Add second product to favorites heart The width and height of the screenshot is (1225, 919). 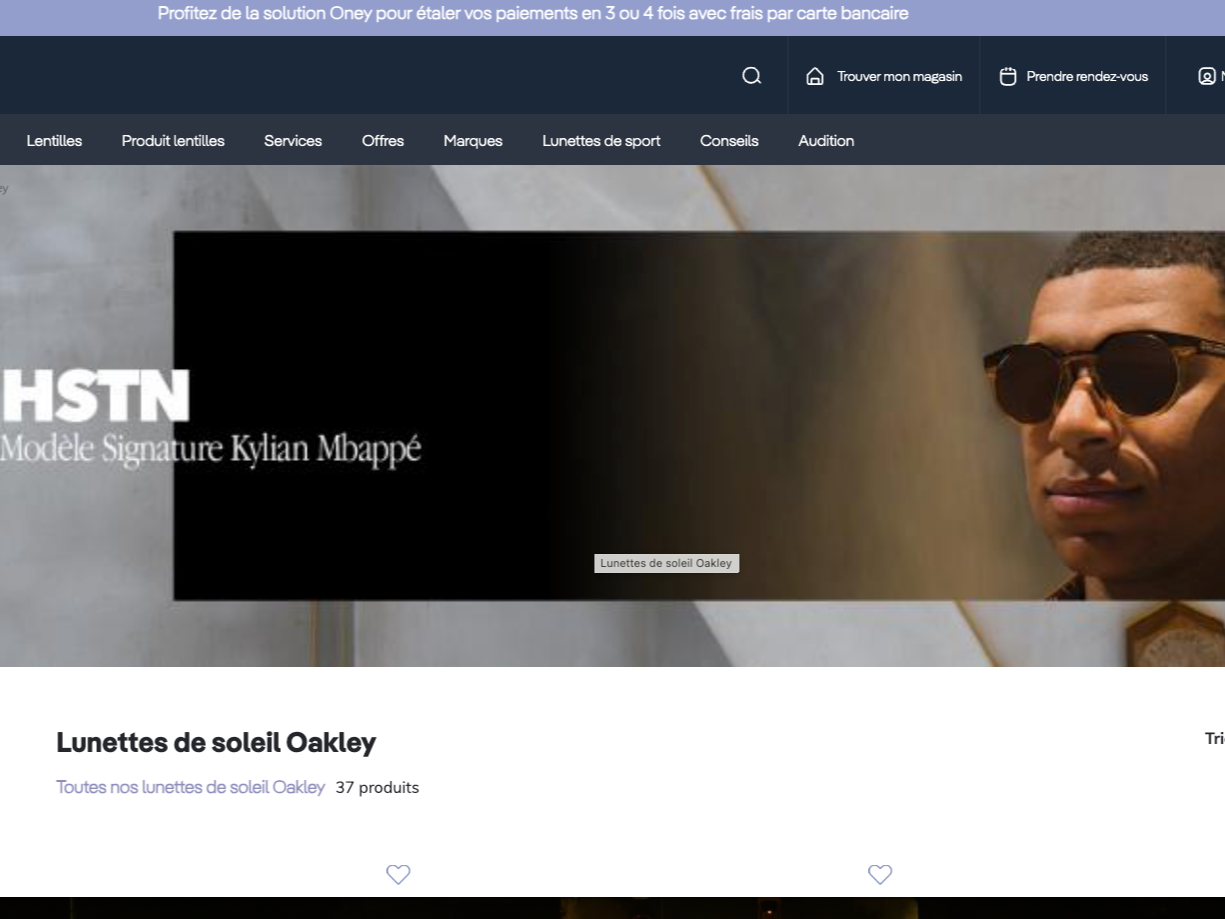pos(880,874)
